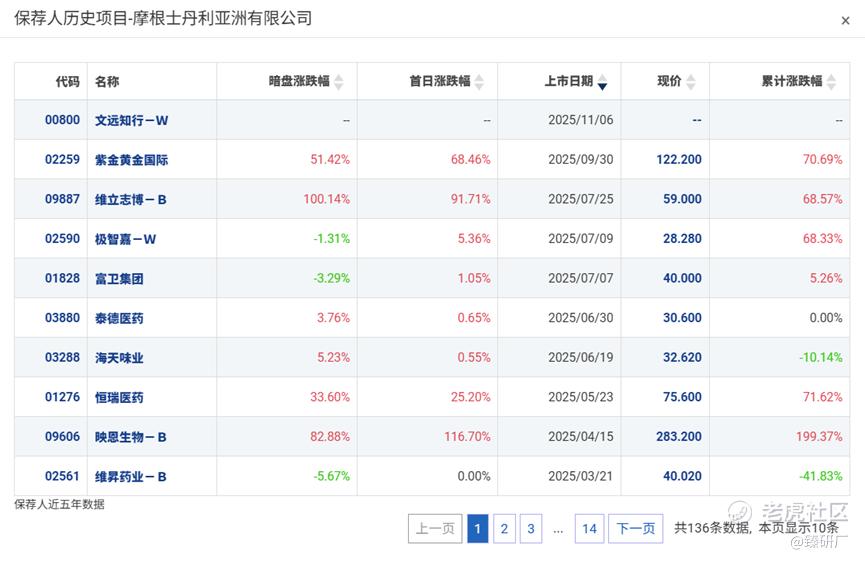Open 极智嘉-W stock link
The height and width of the screenshot is (562, 865).
coord(125,239)
